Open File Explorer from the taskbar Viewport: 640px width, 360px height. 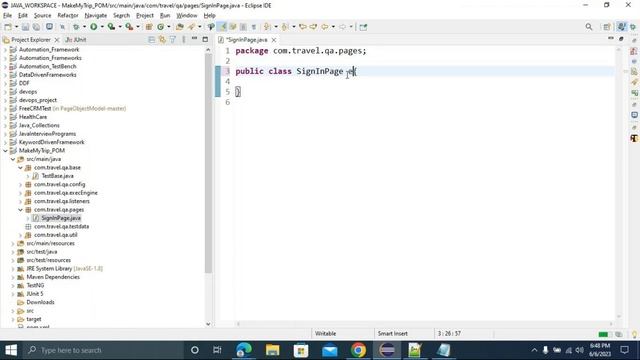coord(272,350)
